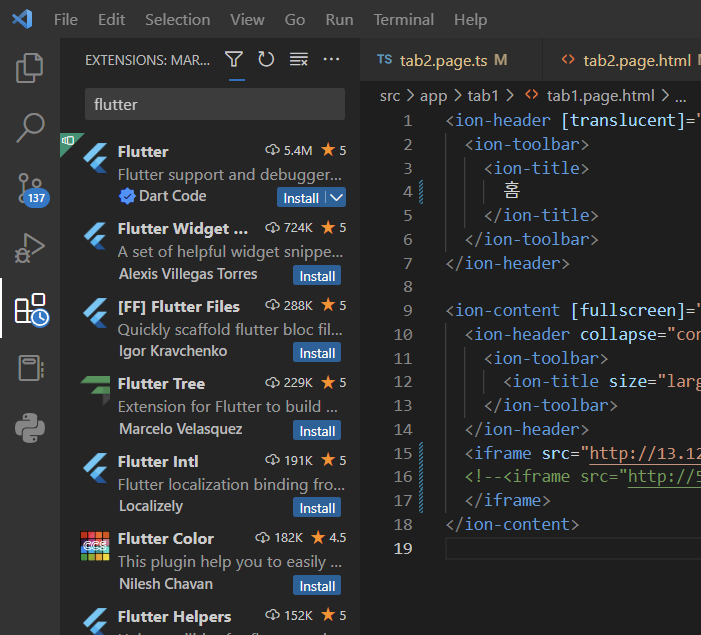
Task: Install [FF] Flutter Files by Igor Kravchenko
Action: 317,353
